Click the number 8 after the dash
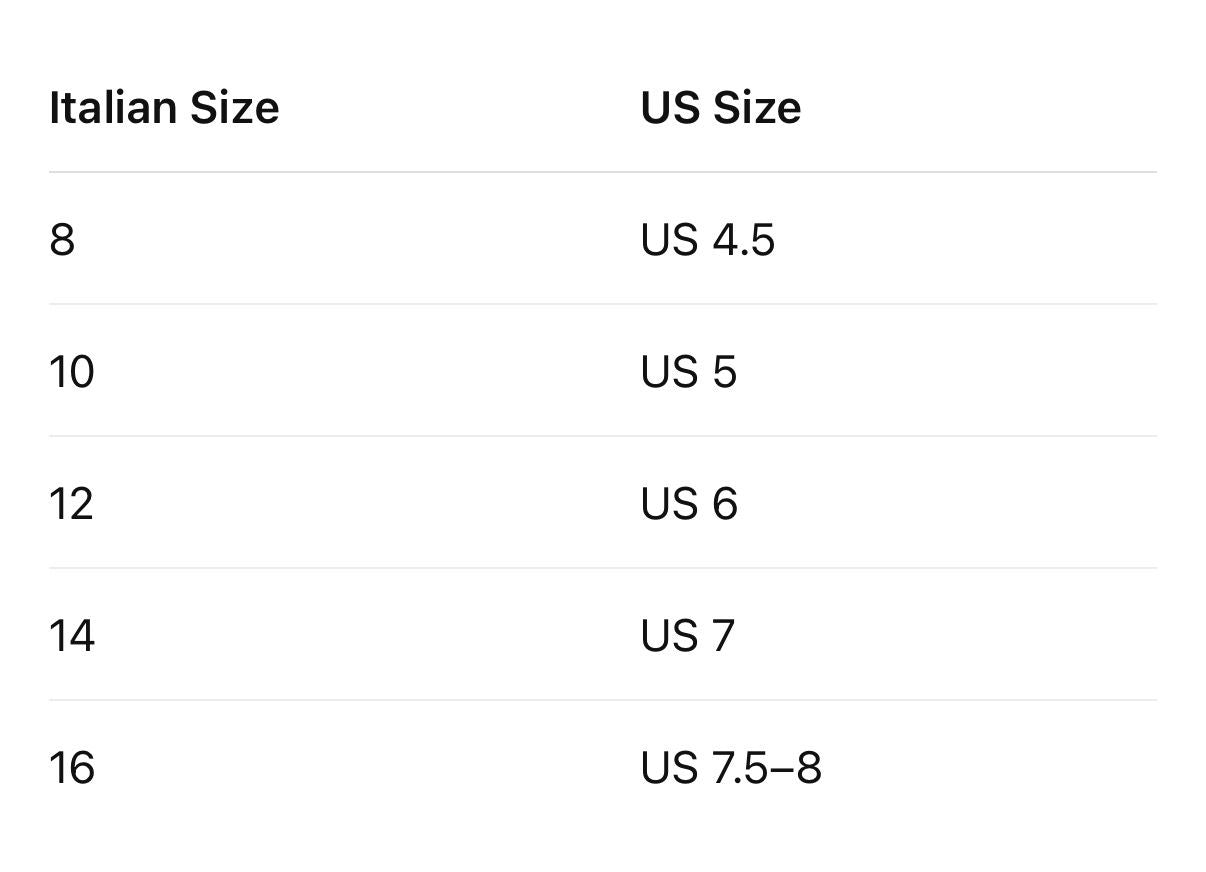This screenshot has height=872, width=1206. tap(809, 768)
